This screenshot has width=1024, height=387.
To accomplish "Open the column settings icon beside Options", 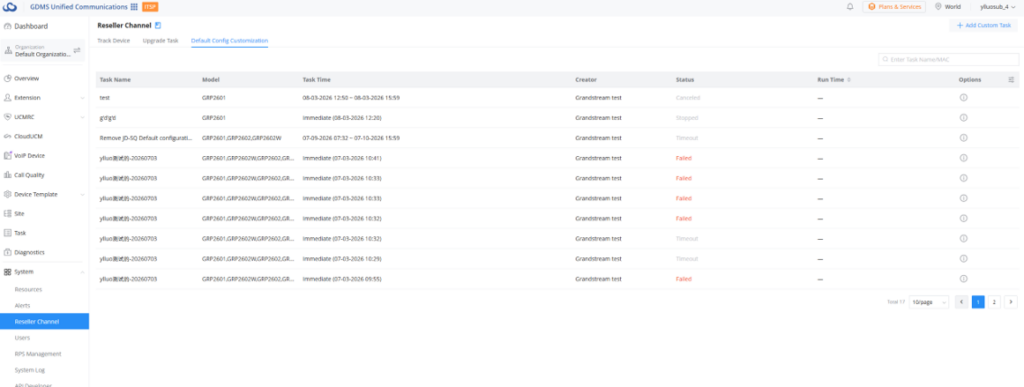I will 1011,80.
